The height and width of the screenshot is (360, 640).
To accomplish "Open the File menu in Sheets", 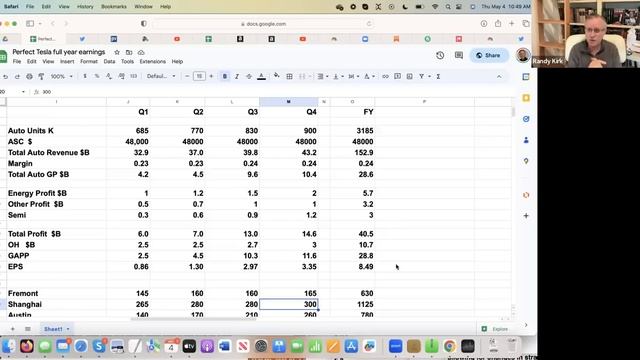I will [17, 62].
